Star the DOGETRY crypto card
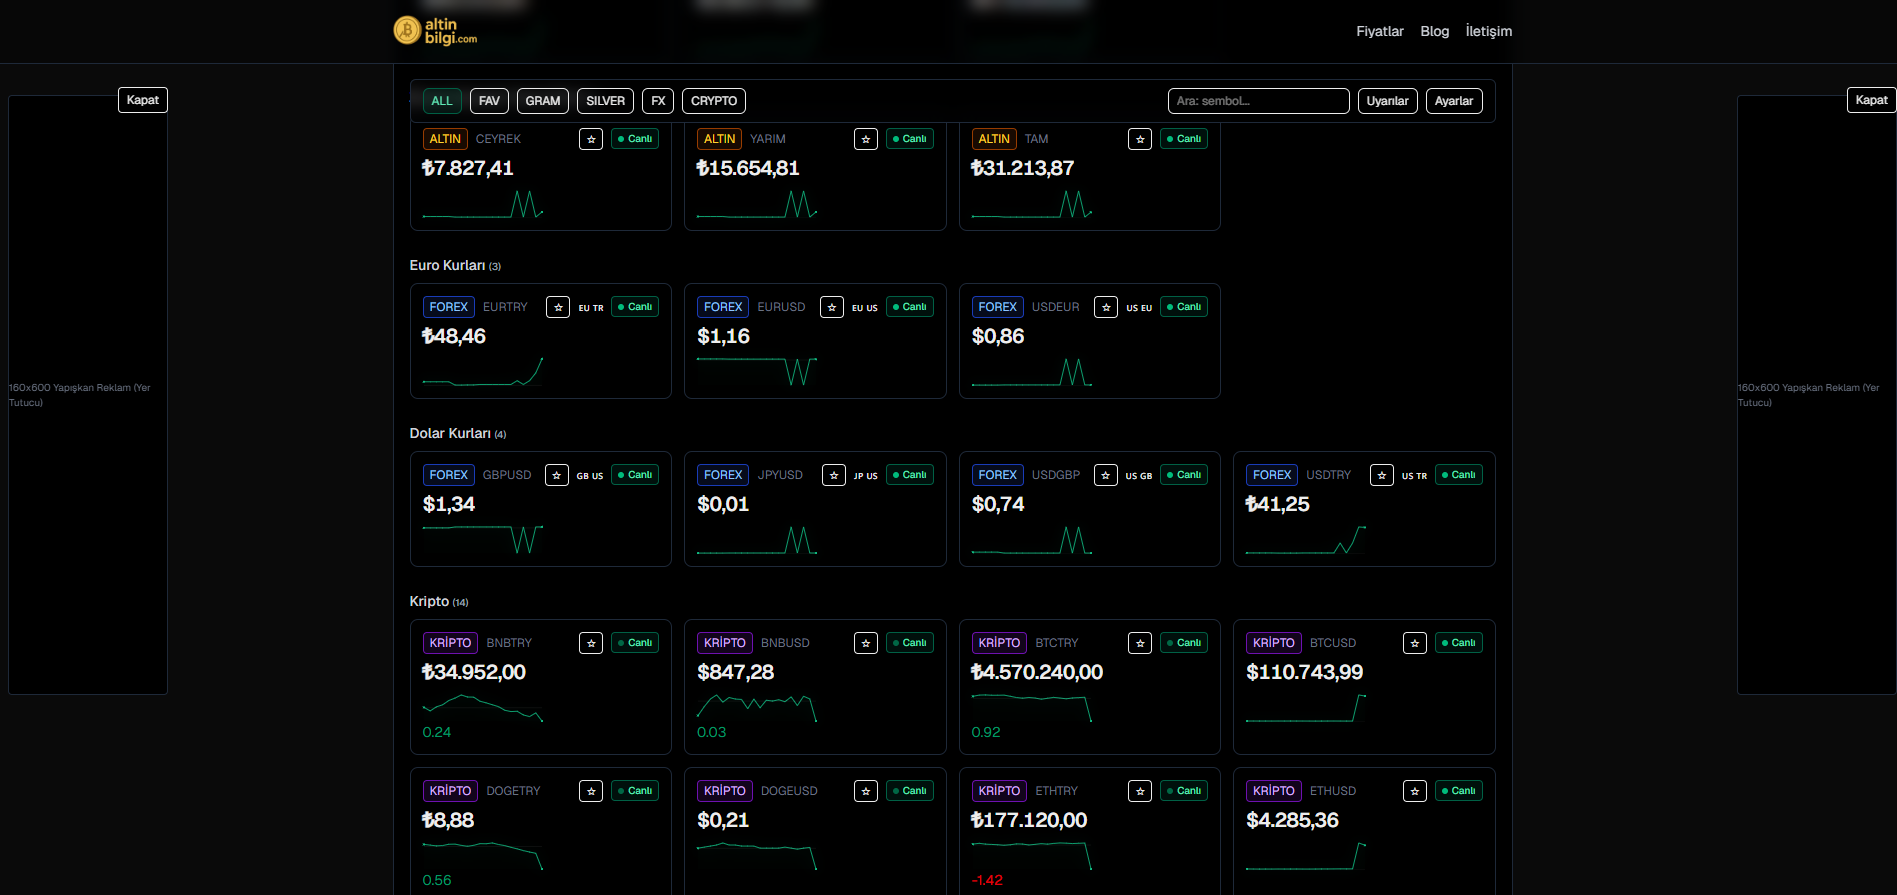Viewport: 1897px width, 895px height. 591,791
